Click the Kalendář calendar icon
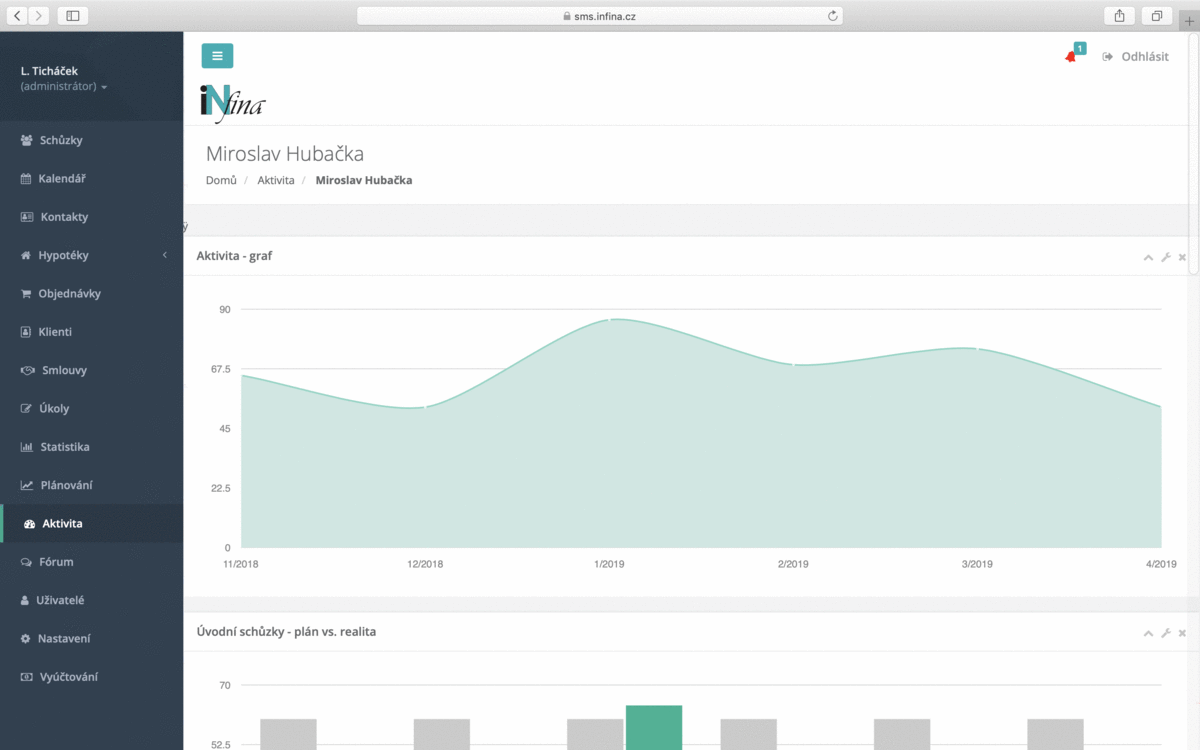The height and width of the screenshot is (750, 1200). (26, 178)
